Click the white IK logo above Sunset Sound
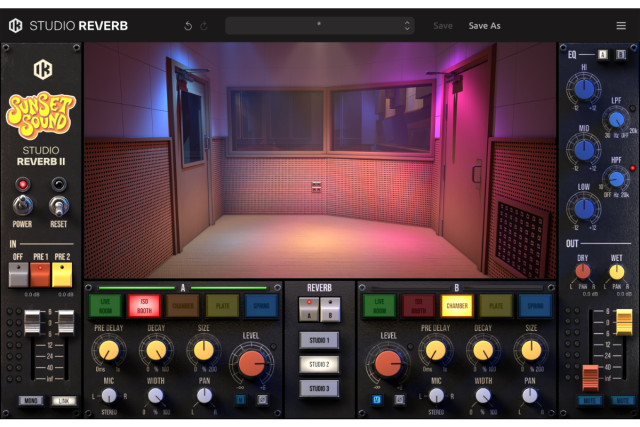The height and width of the screenshot is (427, 640). pyautogui.click(x=43, y=69)
